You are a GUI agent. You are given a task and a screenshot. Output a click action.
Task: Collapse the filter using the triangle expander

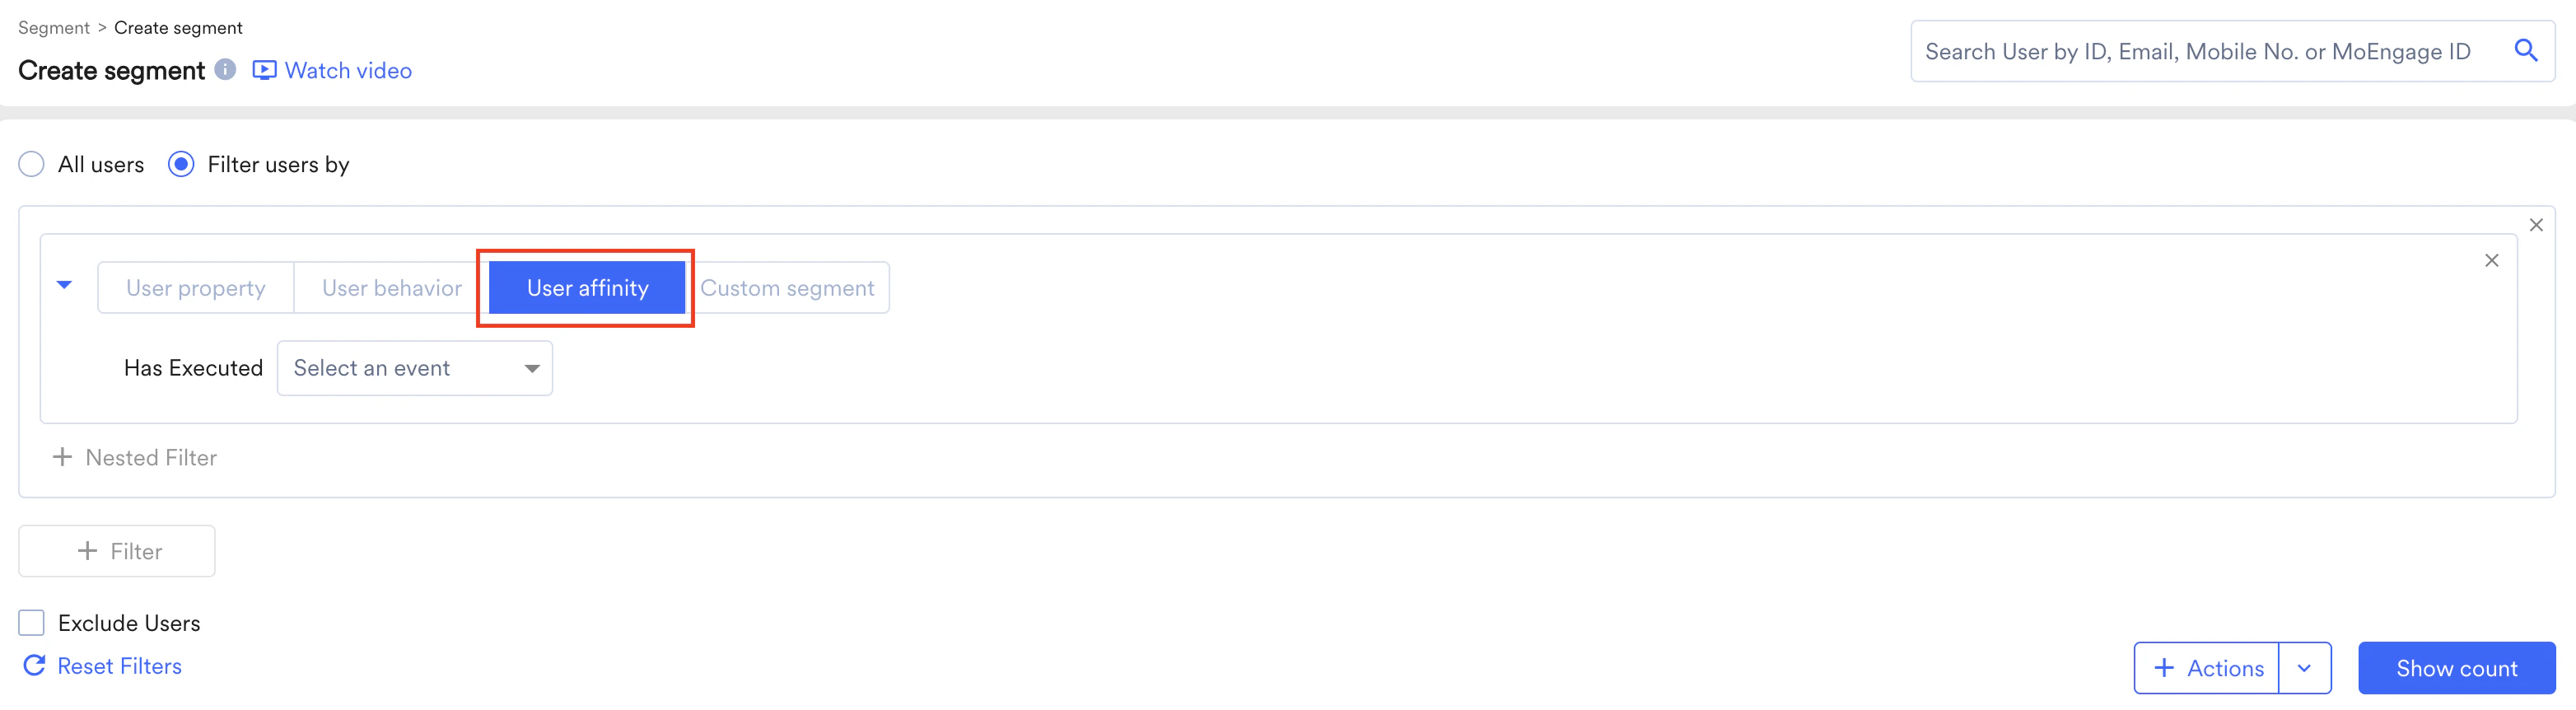click(x=64, y=287)
